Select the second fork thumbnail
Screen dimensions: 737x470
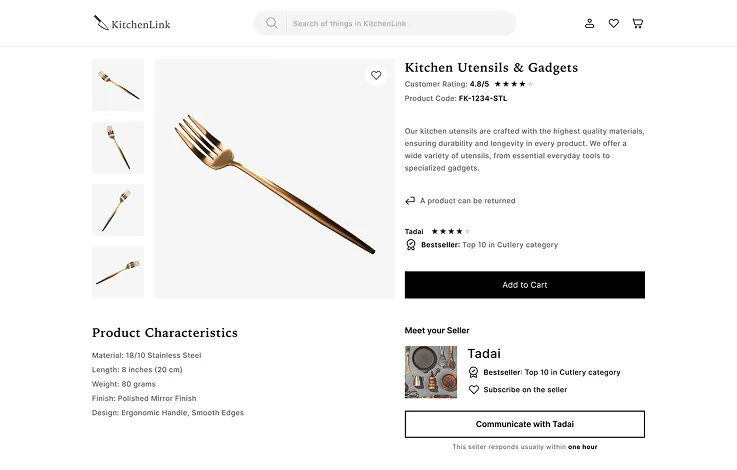coord(118,147)
